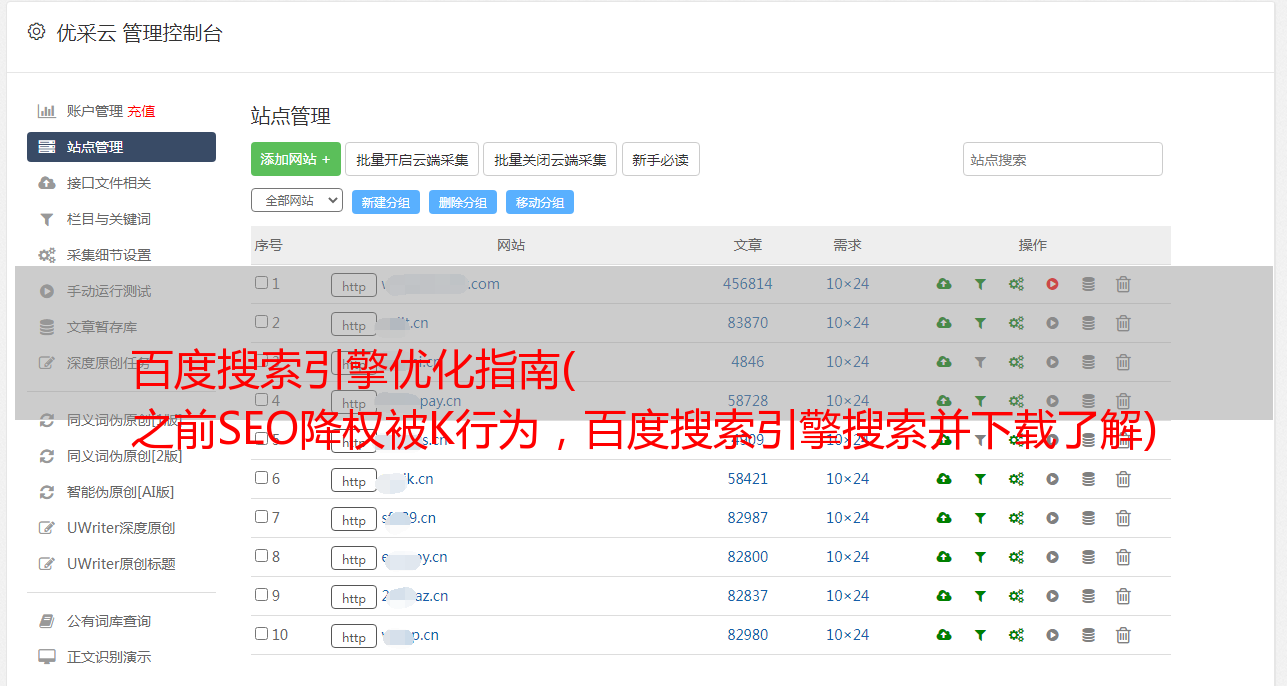Screen dimensions: 1287x686
Task: Click the gears icon in row 2
Action: point(1016,323)
